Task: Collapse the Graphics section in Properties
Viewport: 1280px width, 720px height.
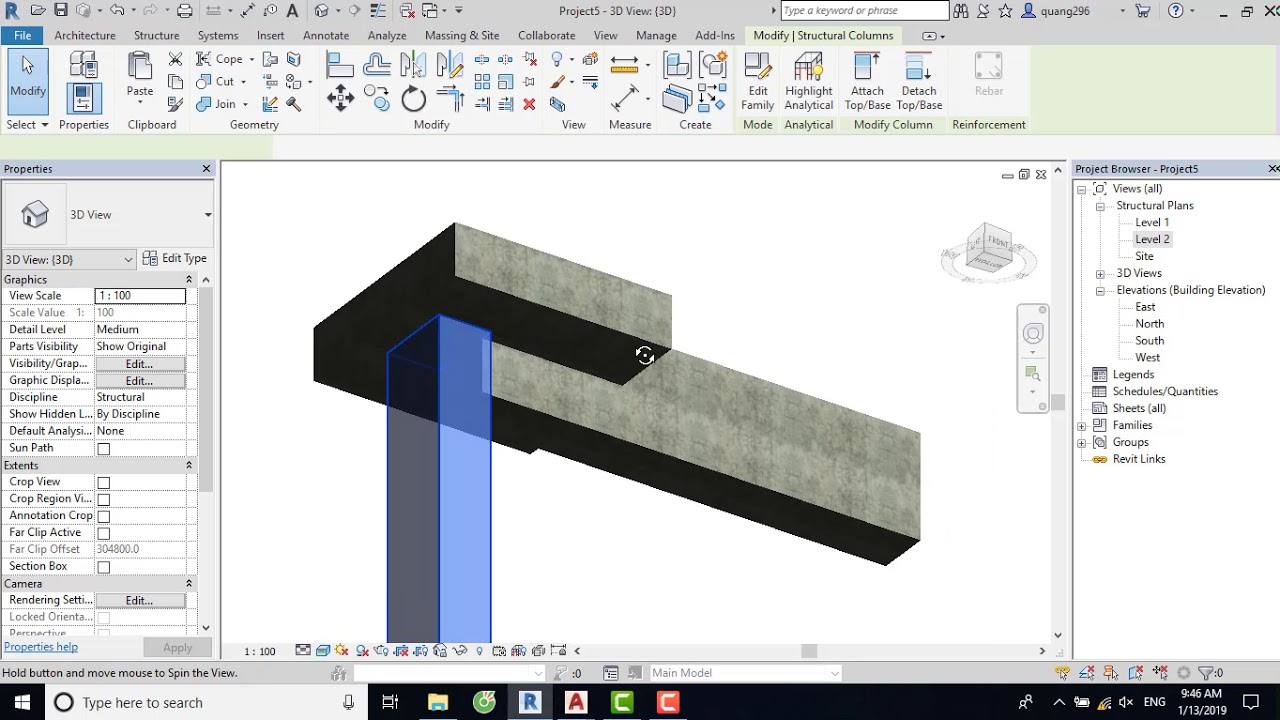Action: click(188, 280)
